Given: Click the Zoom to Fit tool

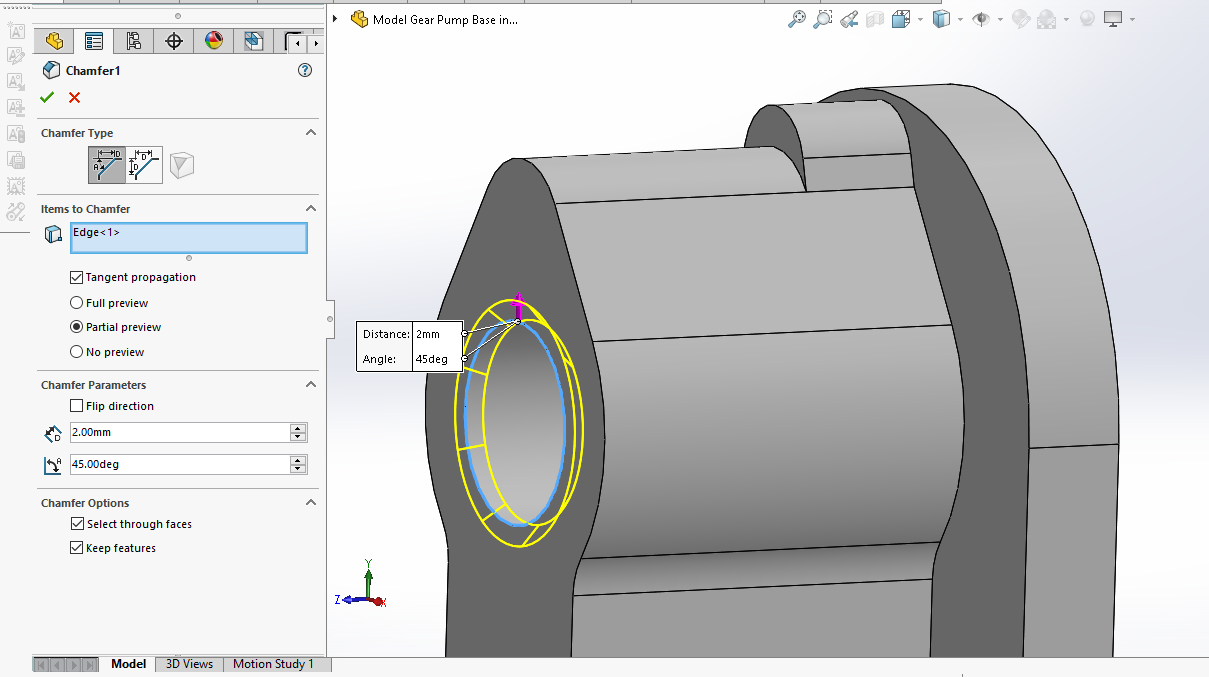Looking at the screenshot, I should tap(796, 19).
